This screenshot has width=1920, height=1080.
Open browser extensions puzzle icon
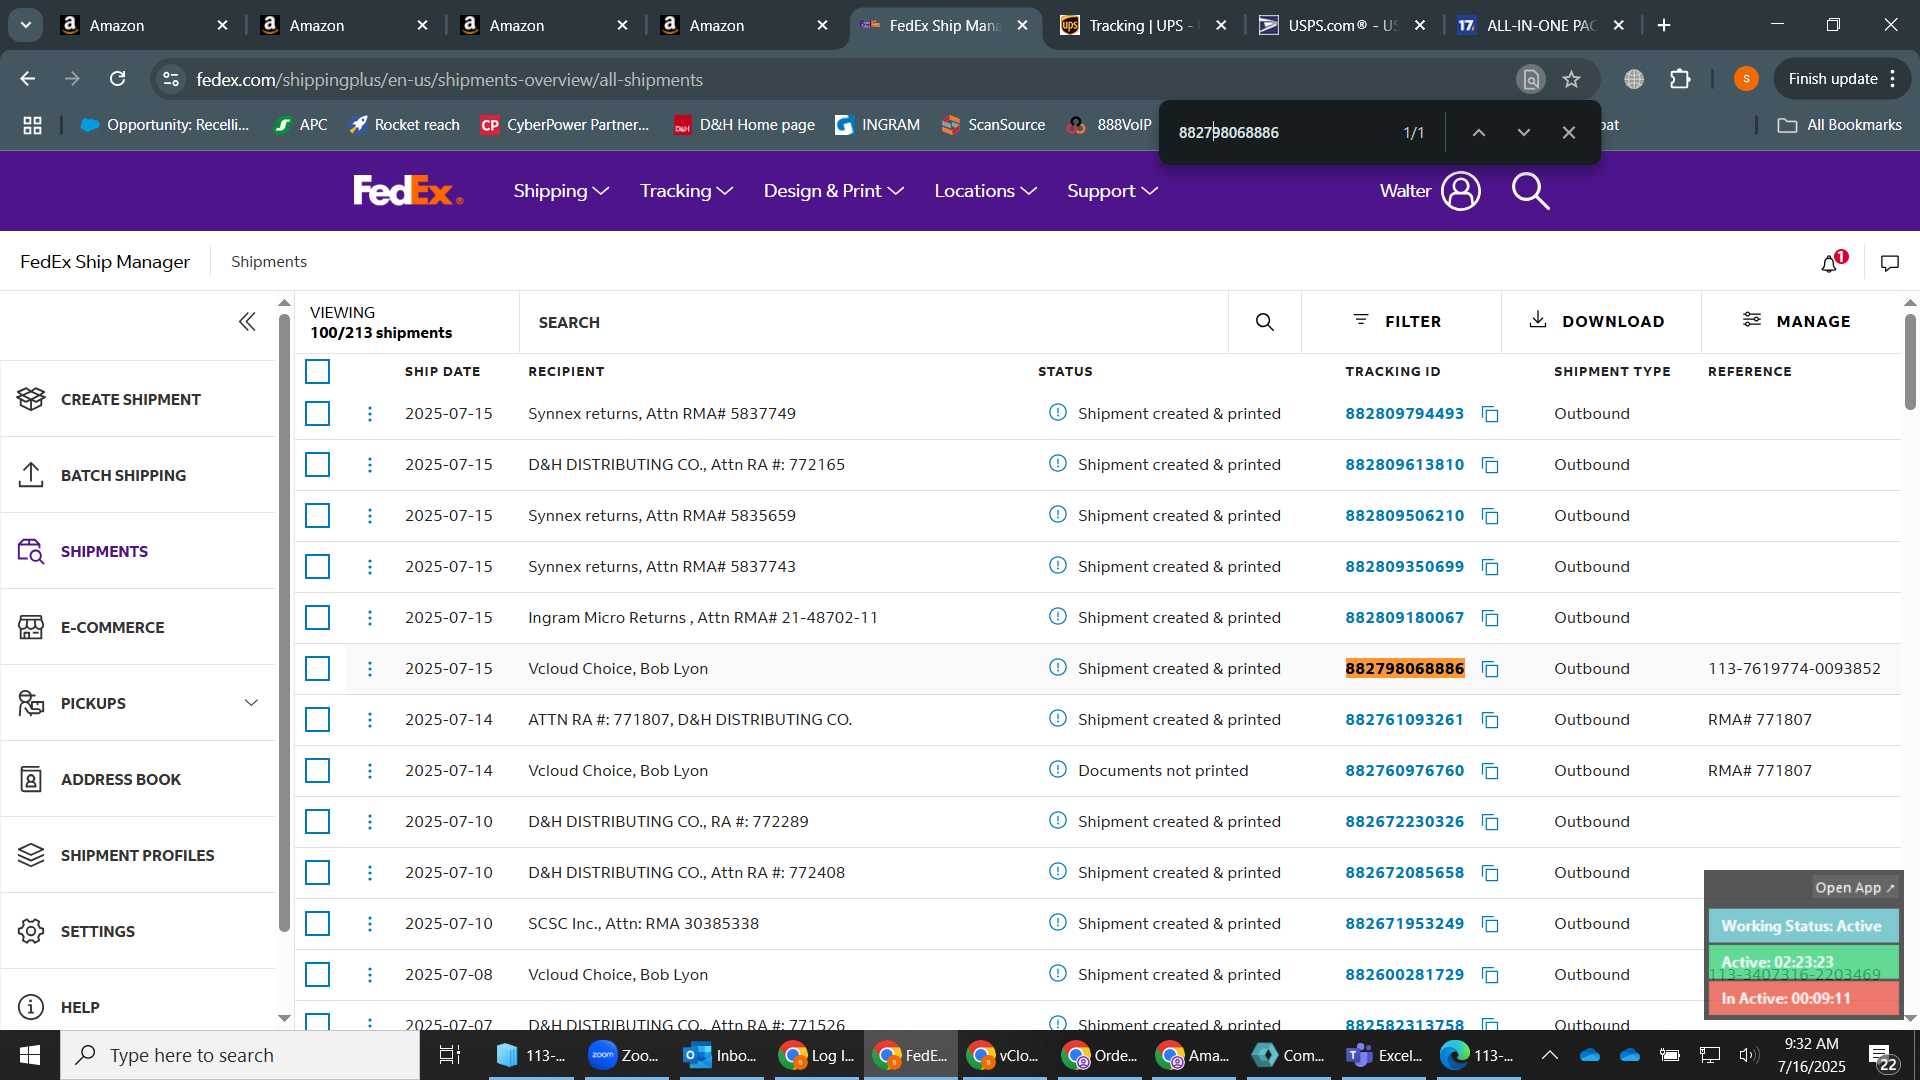tap(1681, 79)
